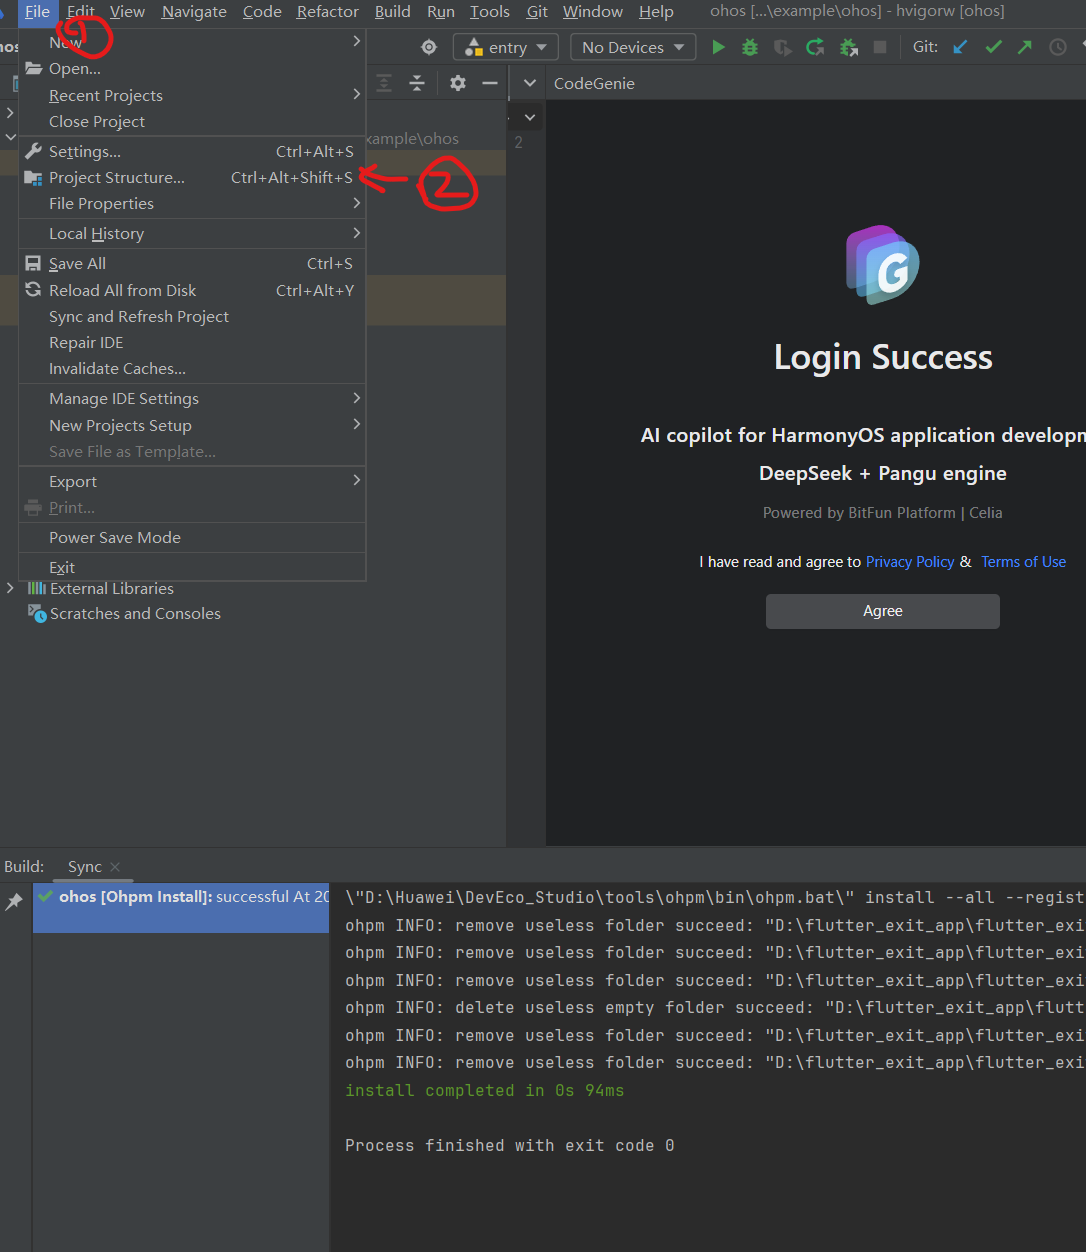The image size is (1086, 1252).
Task: Open the View menu
Action: (x=127, y=11)
